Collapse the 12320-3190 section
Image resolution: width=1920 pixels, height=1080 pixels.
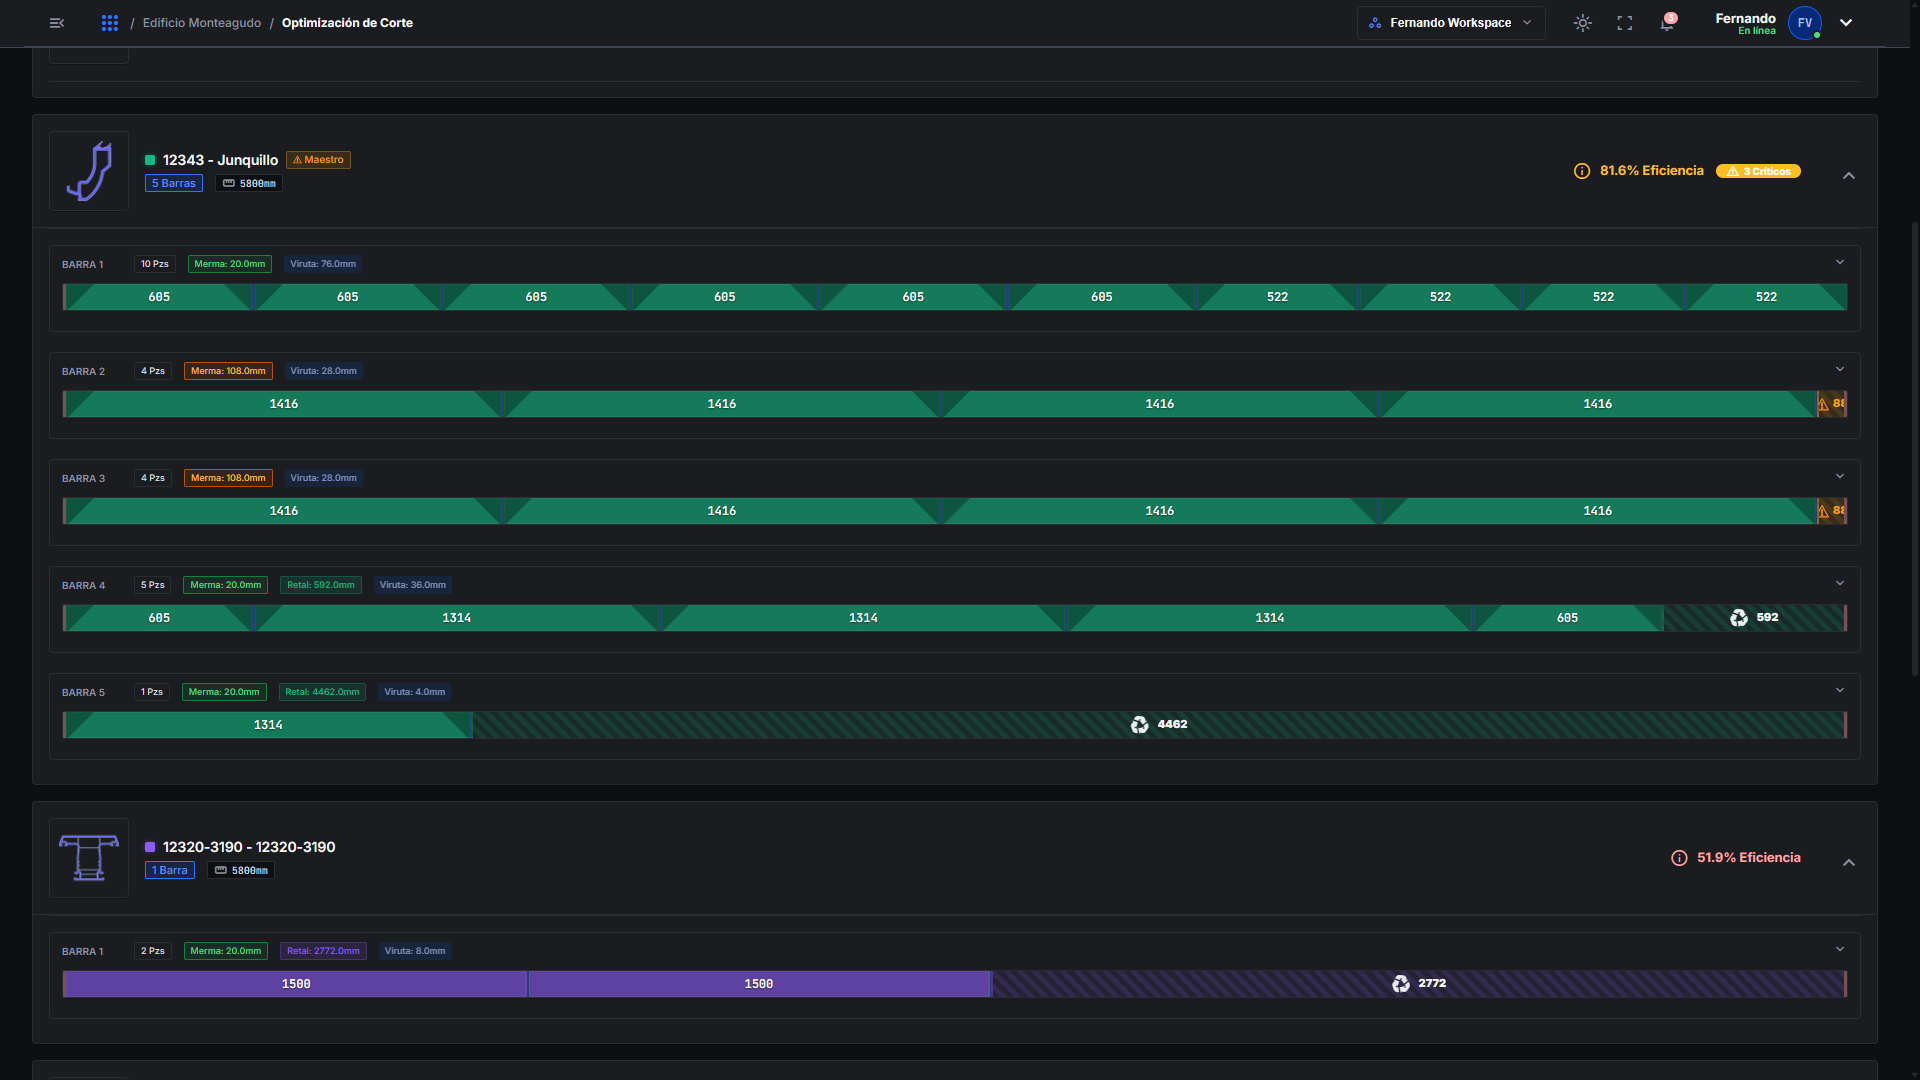click(x=1849, y=862)
